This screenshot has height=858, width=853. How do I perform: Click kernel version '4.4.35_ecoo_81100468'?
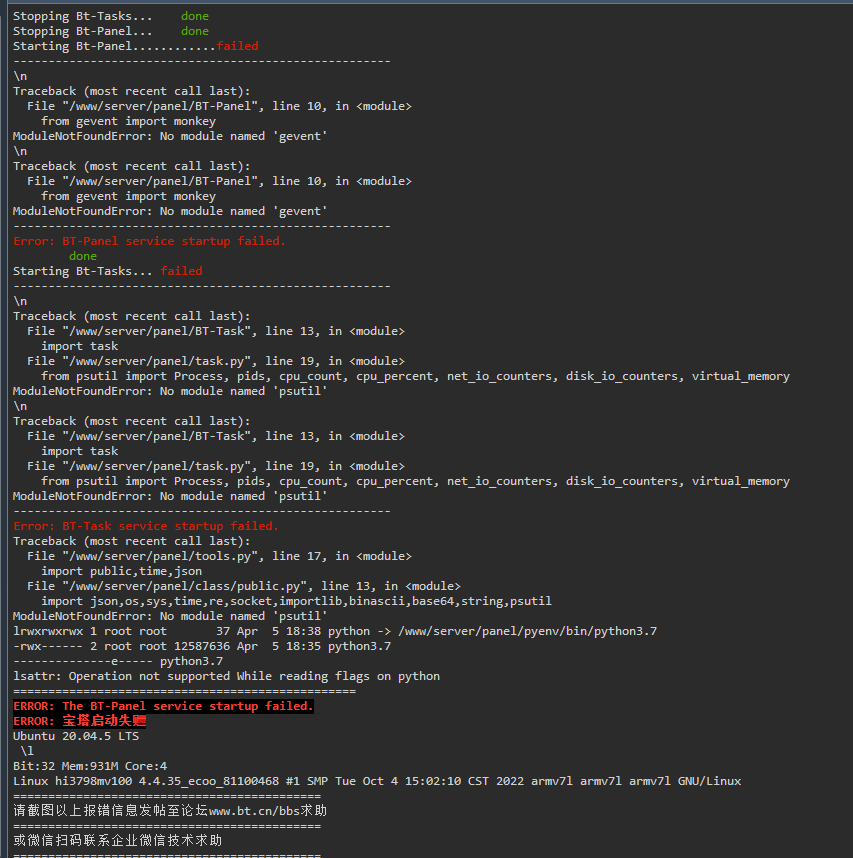(208, 781)
